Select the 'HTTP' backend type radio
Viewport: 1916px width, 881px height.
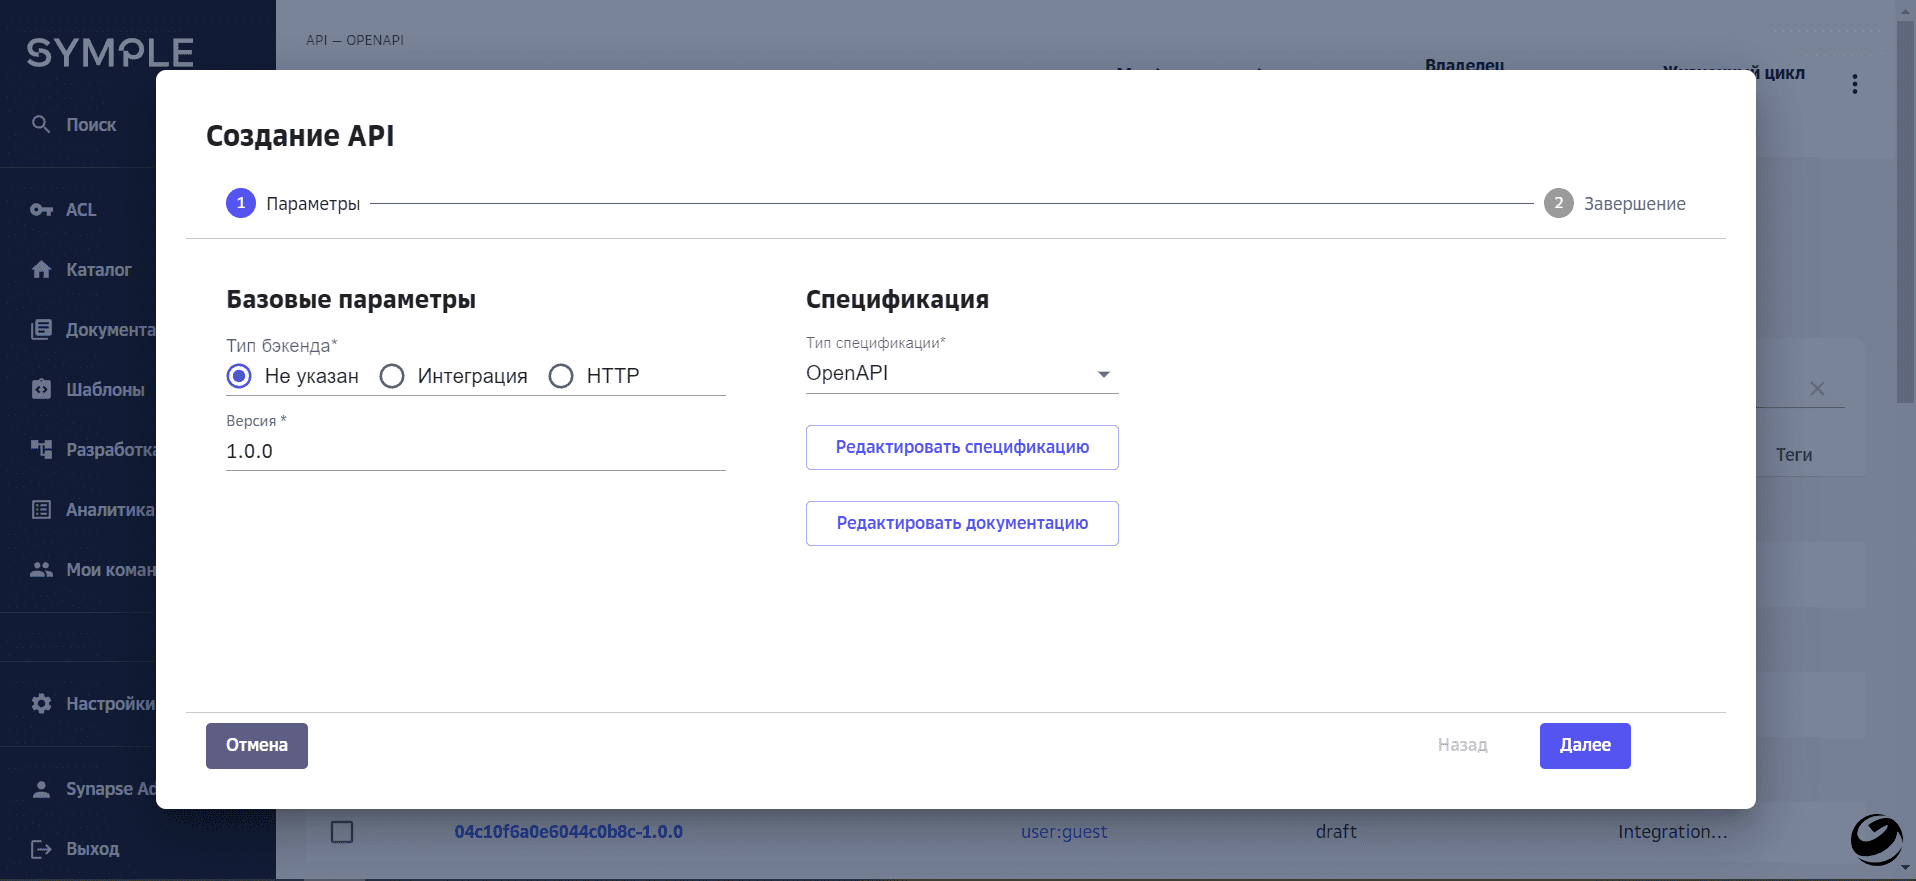coord(561,376)
